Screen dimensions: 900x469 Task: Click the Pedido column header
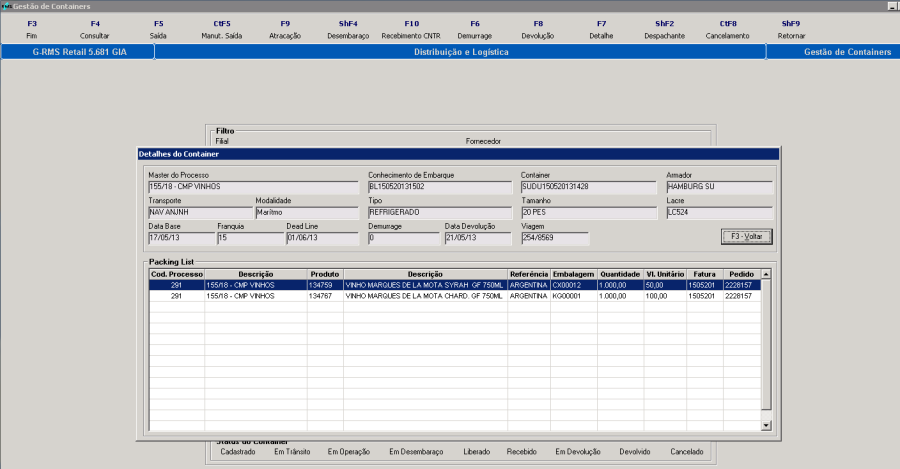pyautogui.click(x=742, y=274)
